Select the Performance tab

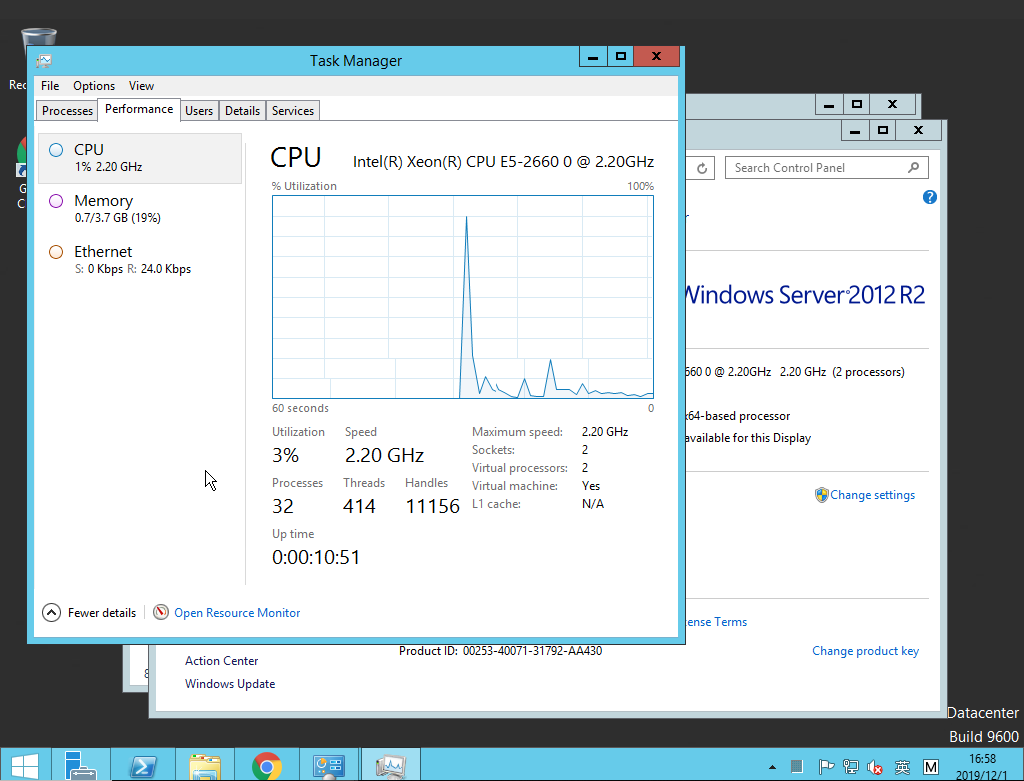tap(138, 109)
